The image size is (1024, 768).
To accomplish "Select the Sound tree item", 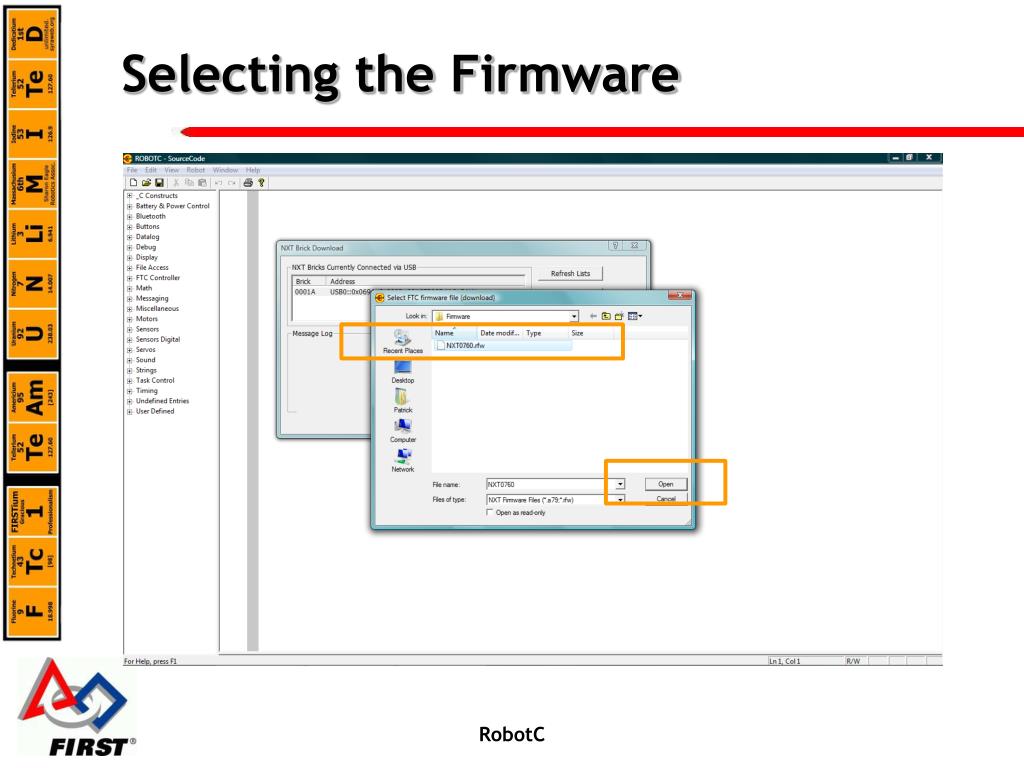I will (145, 360).
